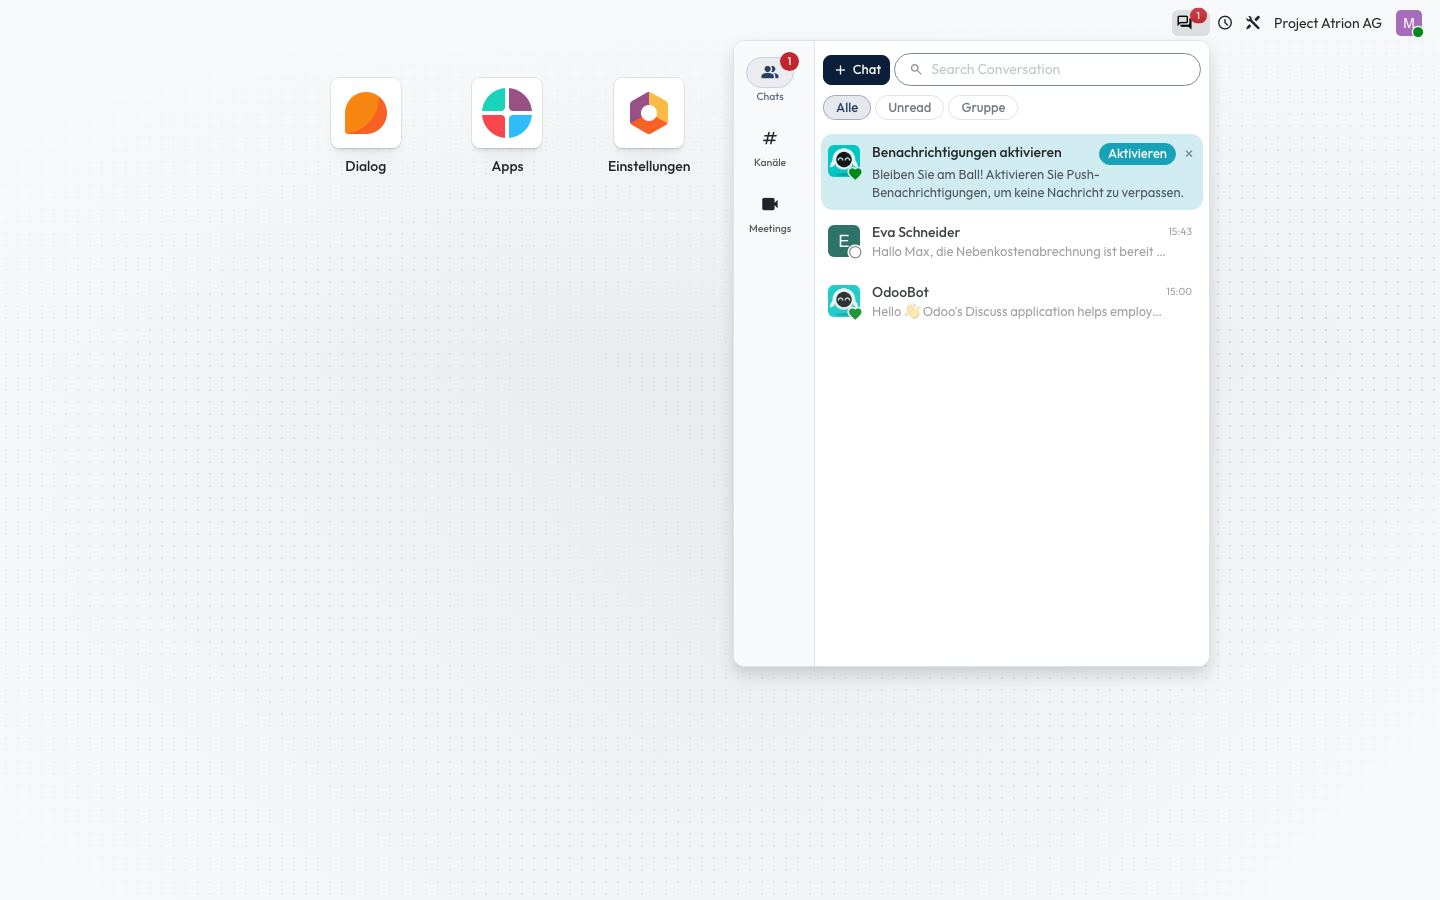Open the Project Atrion AG company switcher

pyautogui.click(x=1327, y=23)
